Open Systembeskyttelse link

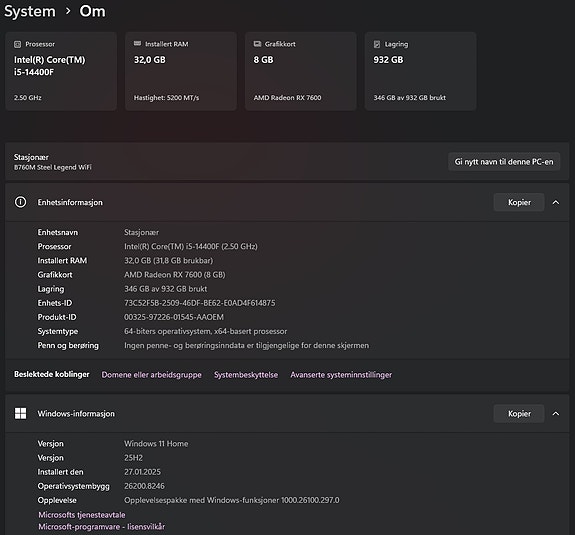pos(246,375)
